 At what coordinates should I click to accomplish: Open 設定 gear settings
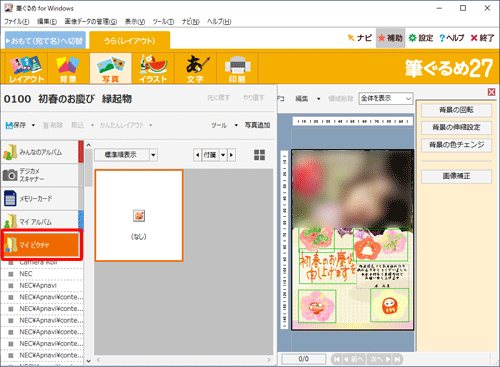pos(421,38)
